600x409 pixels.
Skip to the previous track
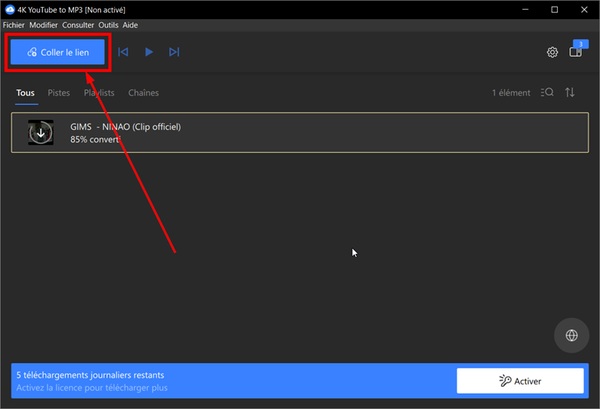point(123,52)
